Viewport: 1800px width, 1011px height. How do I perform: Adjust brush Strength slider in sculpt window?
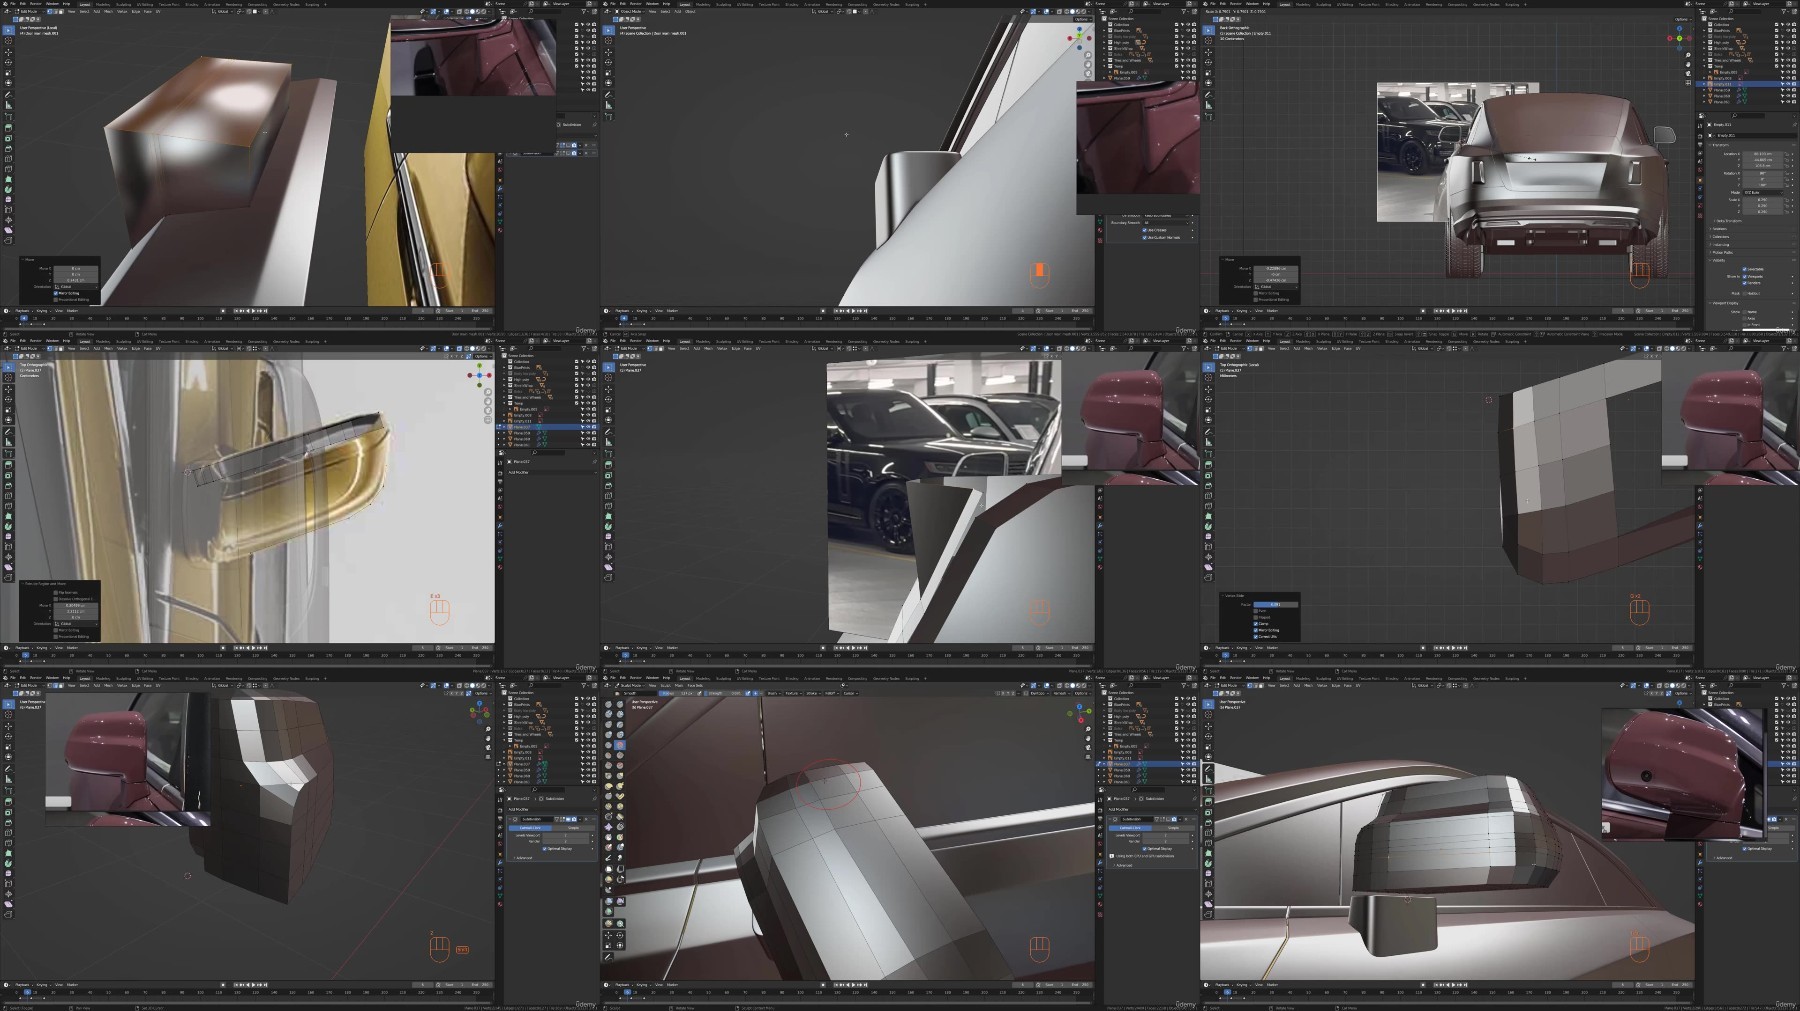724,693
